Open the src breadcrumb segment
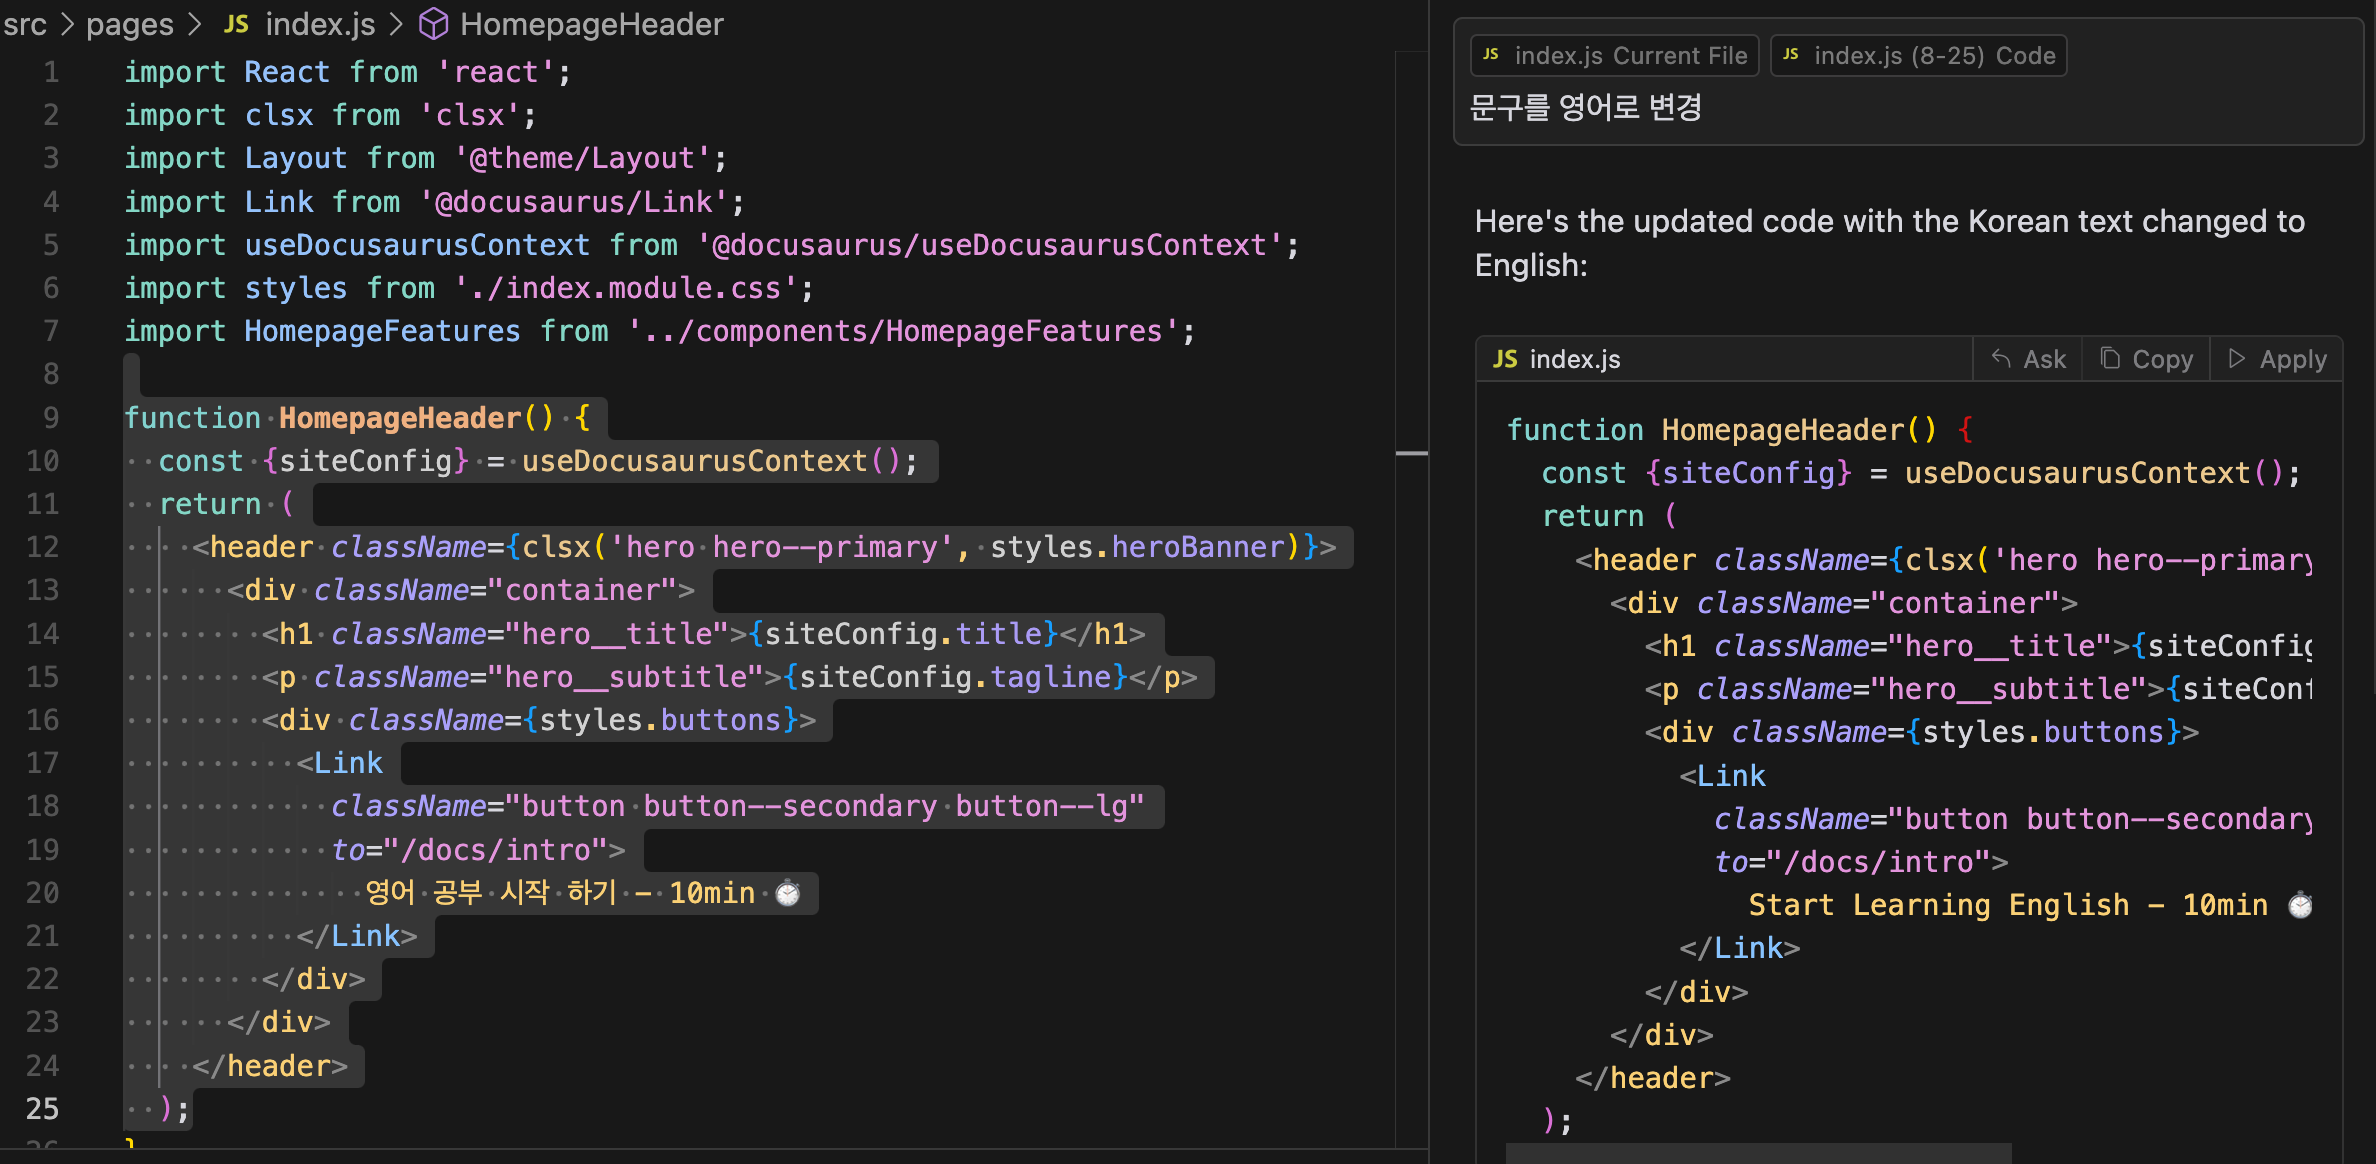Screen dimensions: 2376x1164 click(25, 24)
